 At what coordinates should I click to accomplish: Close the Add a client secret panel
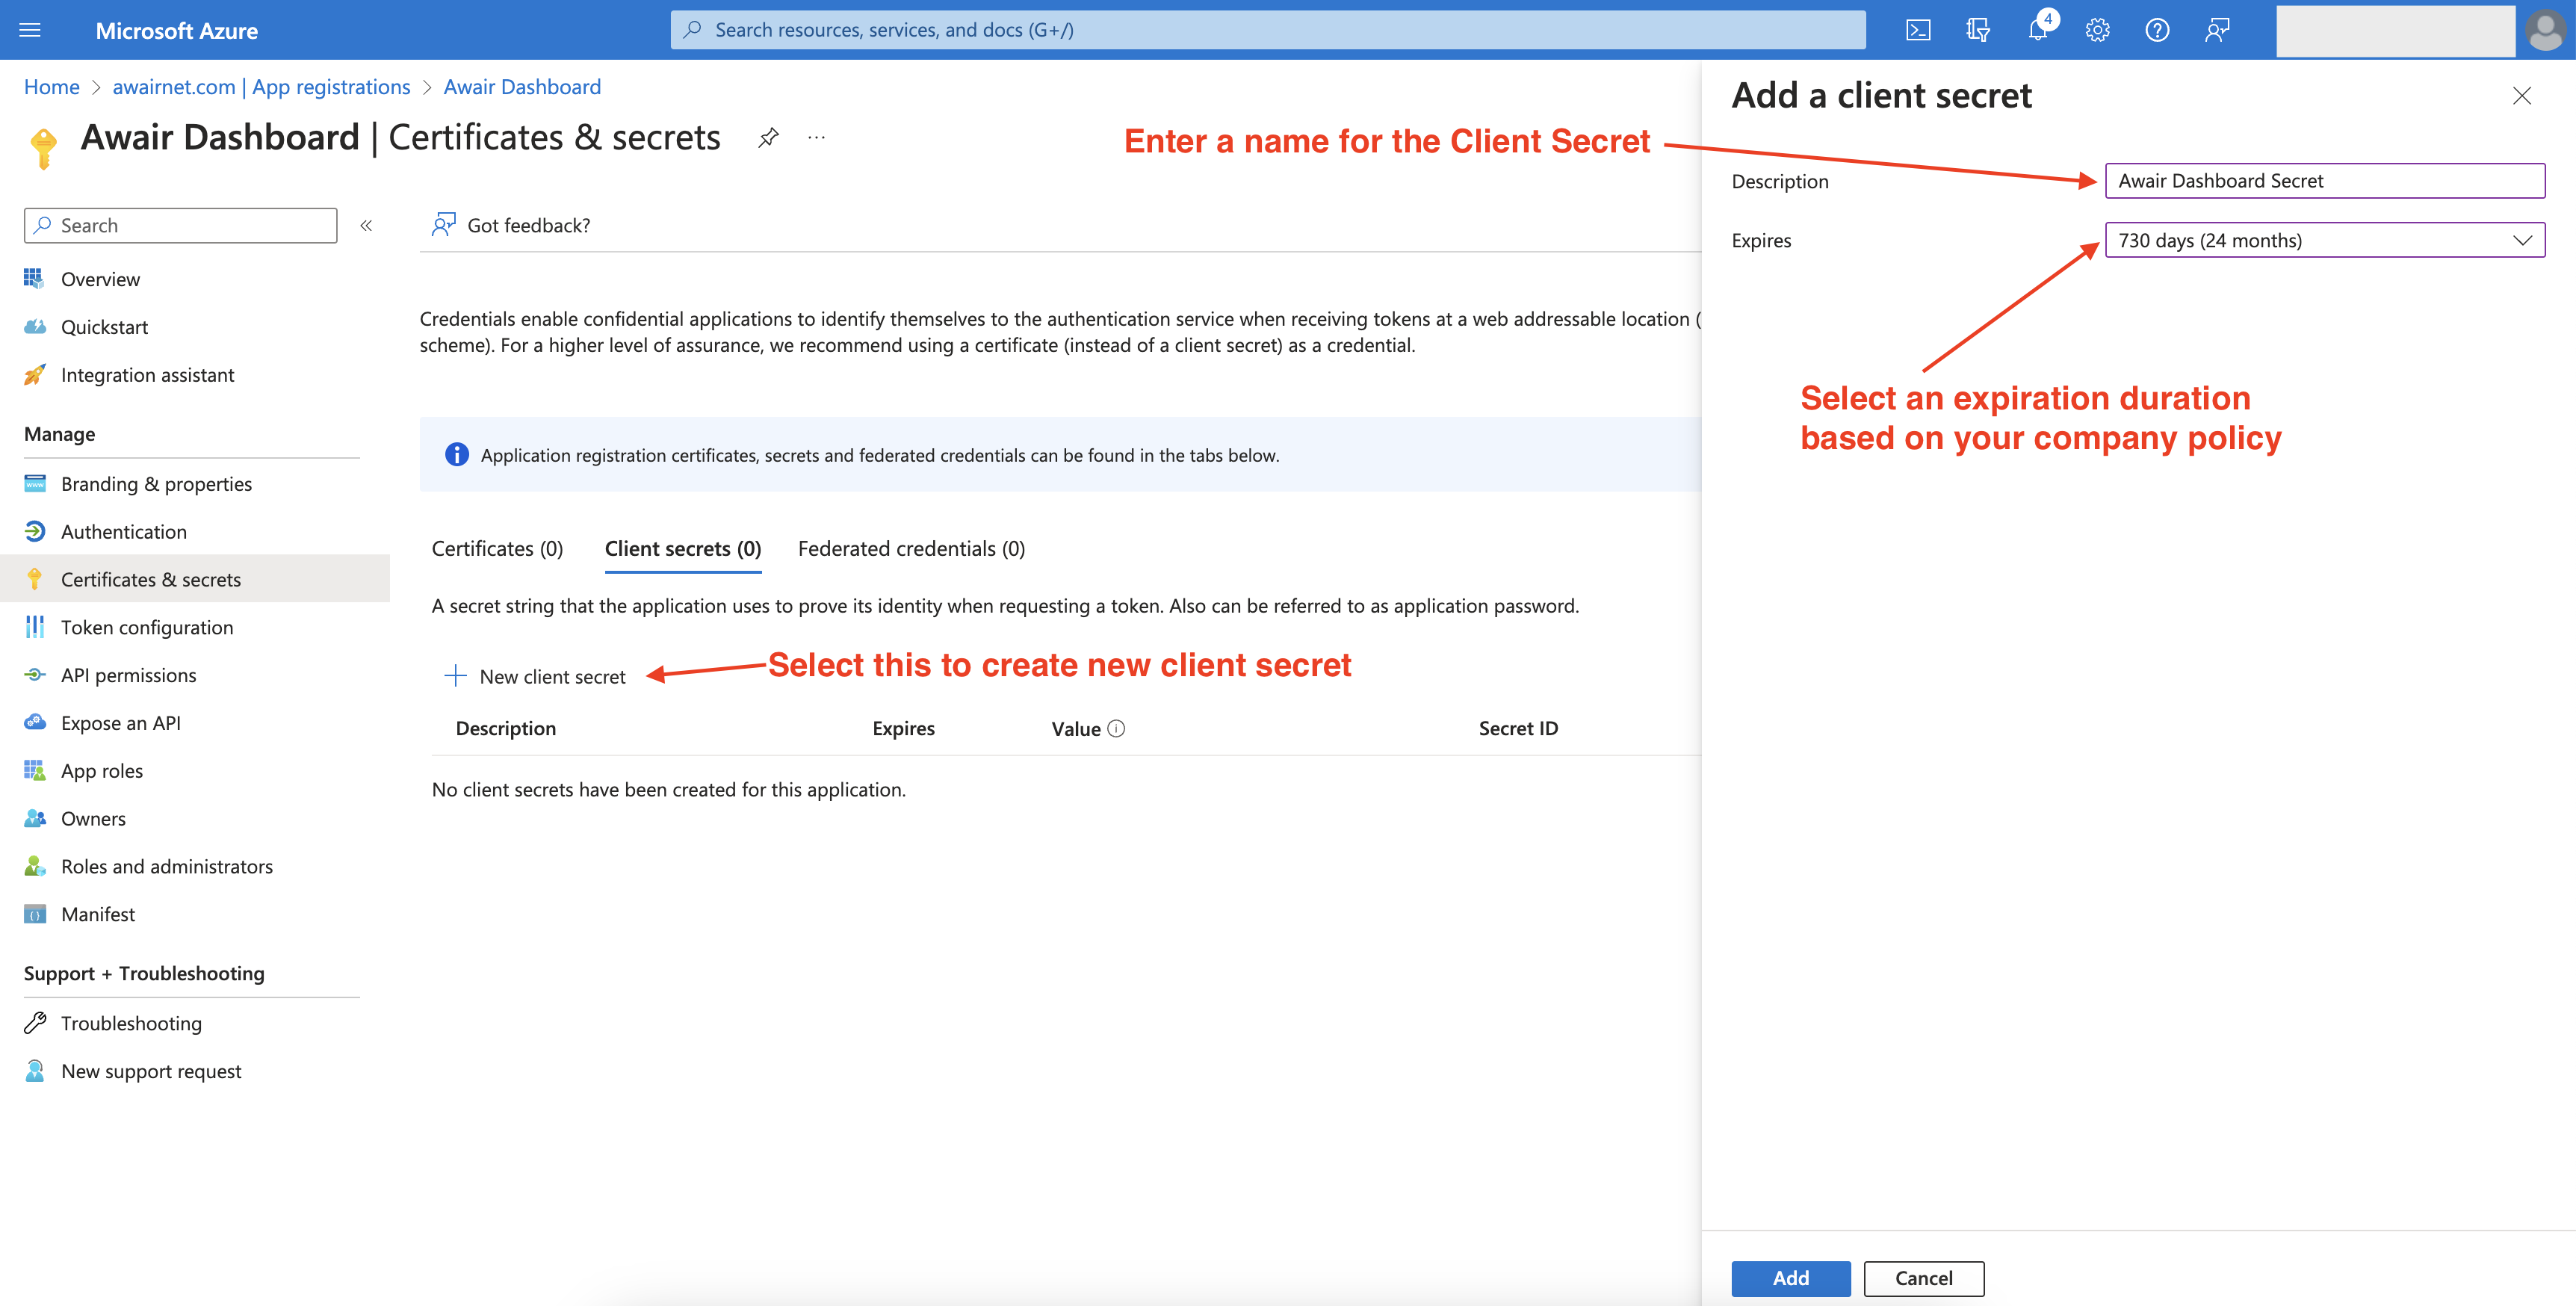(x=2521, y=96)
